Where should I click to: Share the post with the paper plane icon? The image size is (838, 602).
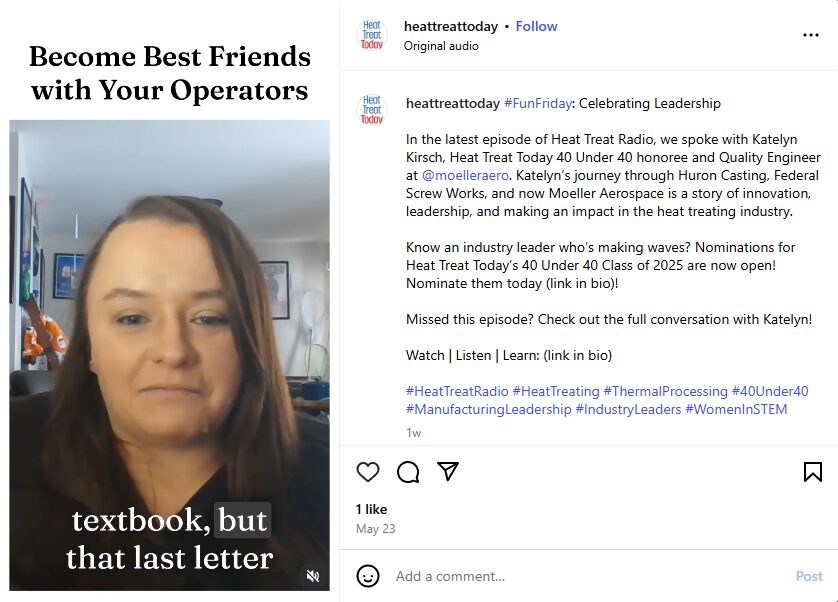[x=448, y=471]
